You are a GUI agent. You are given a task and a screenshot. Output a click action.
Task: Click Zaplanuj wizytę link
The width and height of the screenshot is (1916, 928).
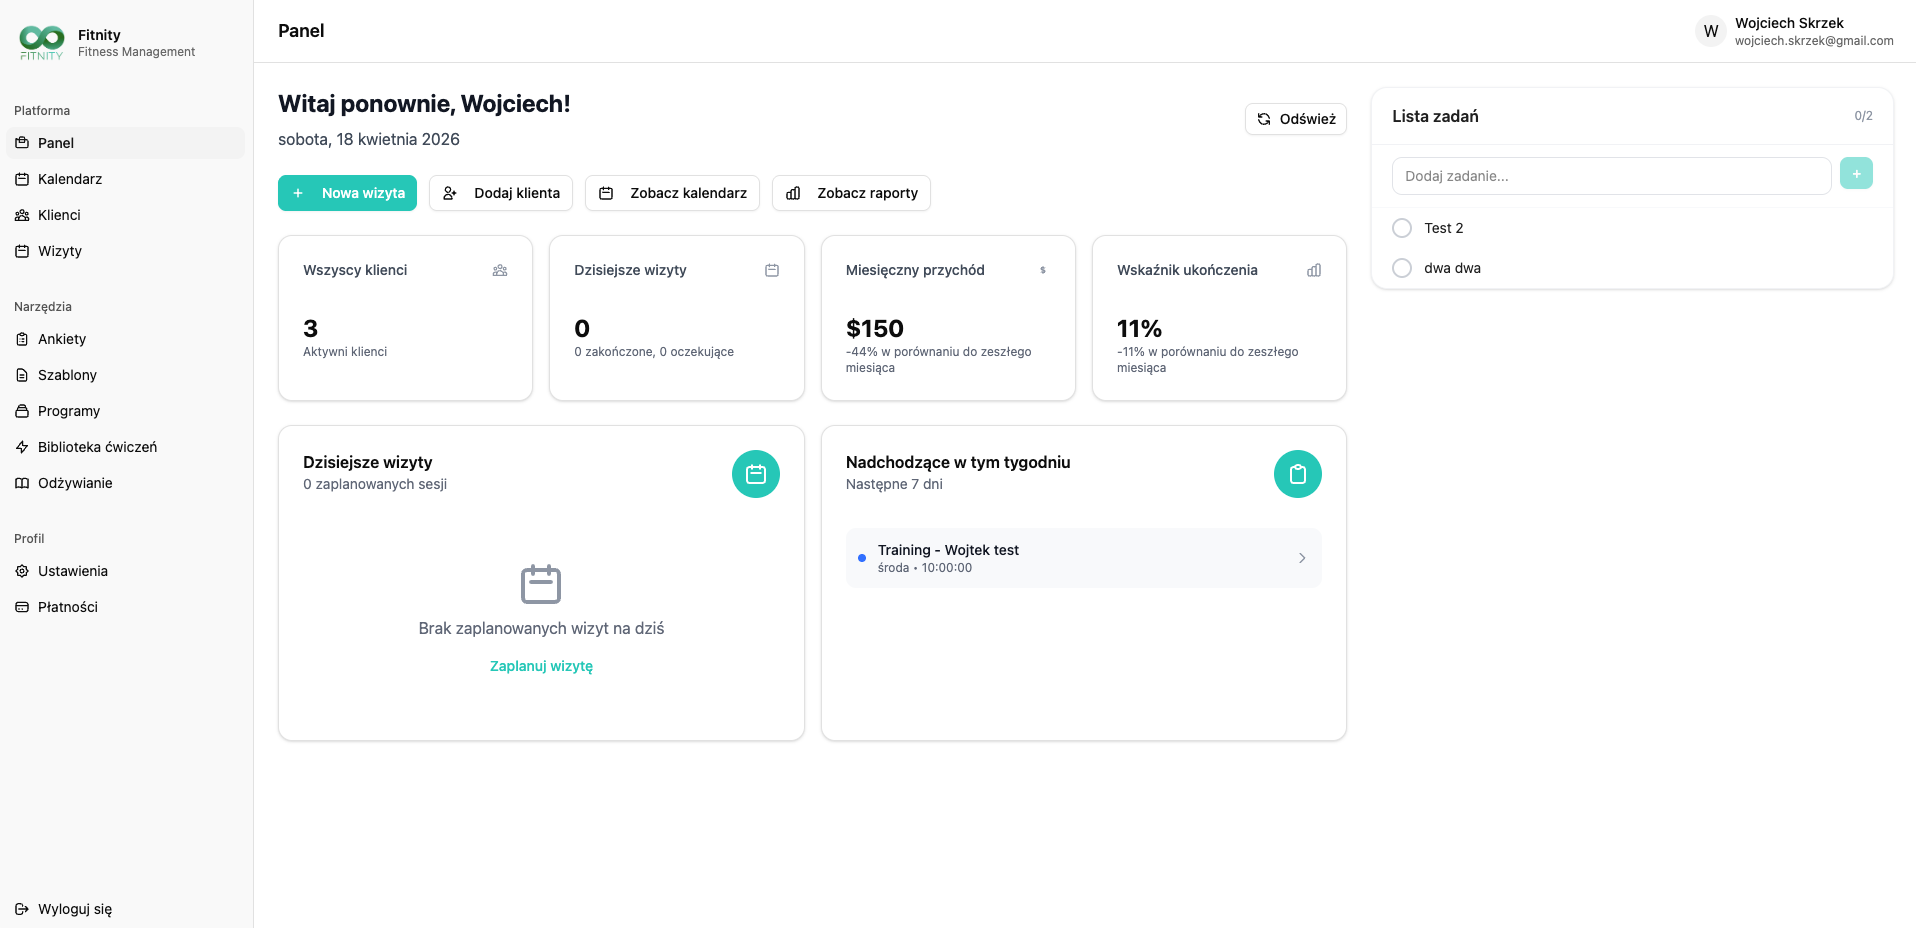point(540,666)
